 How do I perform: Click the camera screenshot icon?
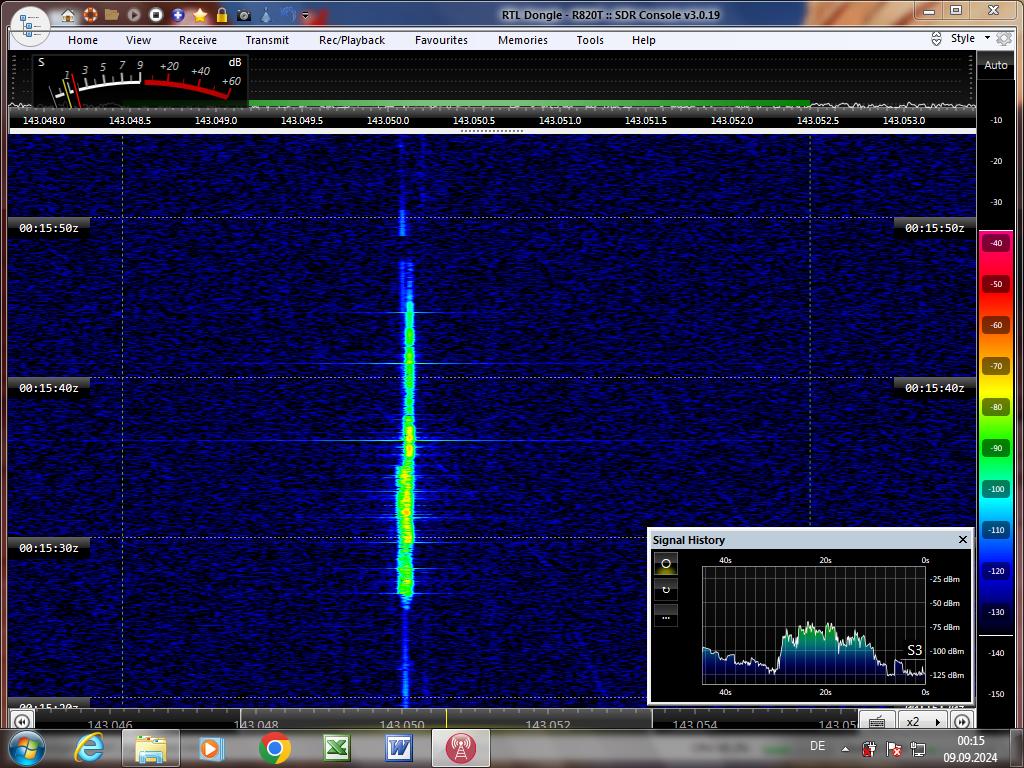pyautogui.click(x=244, y=14)
